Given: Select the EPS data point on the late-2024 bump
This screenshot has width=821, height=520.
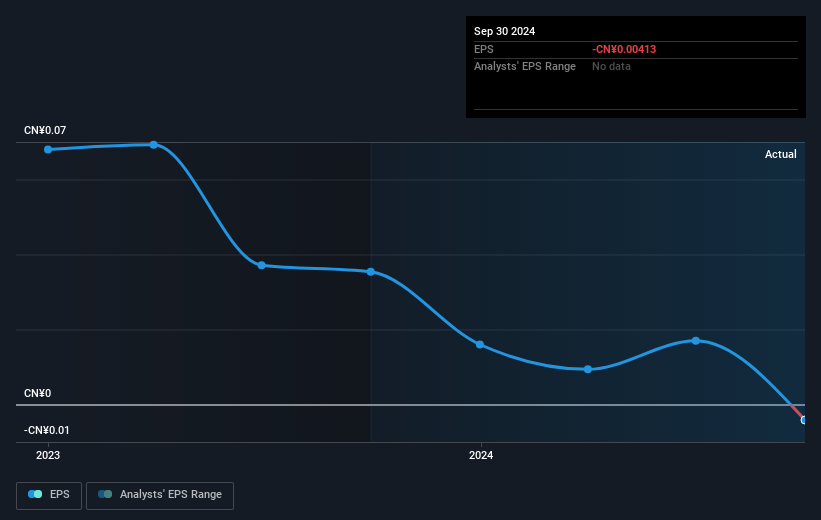Looking at the screenshot, I should pos(696,341).
